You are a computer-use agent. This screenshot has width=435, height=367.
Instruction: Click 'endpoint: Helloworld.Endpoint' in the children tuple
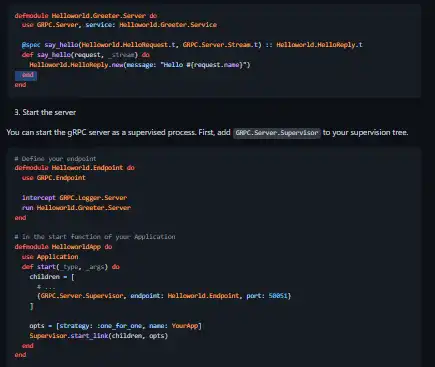point(185,296)
